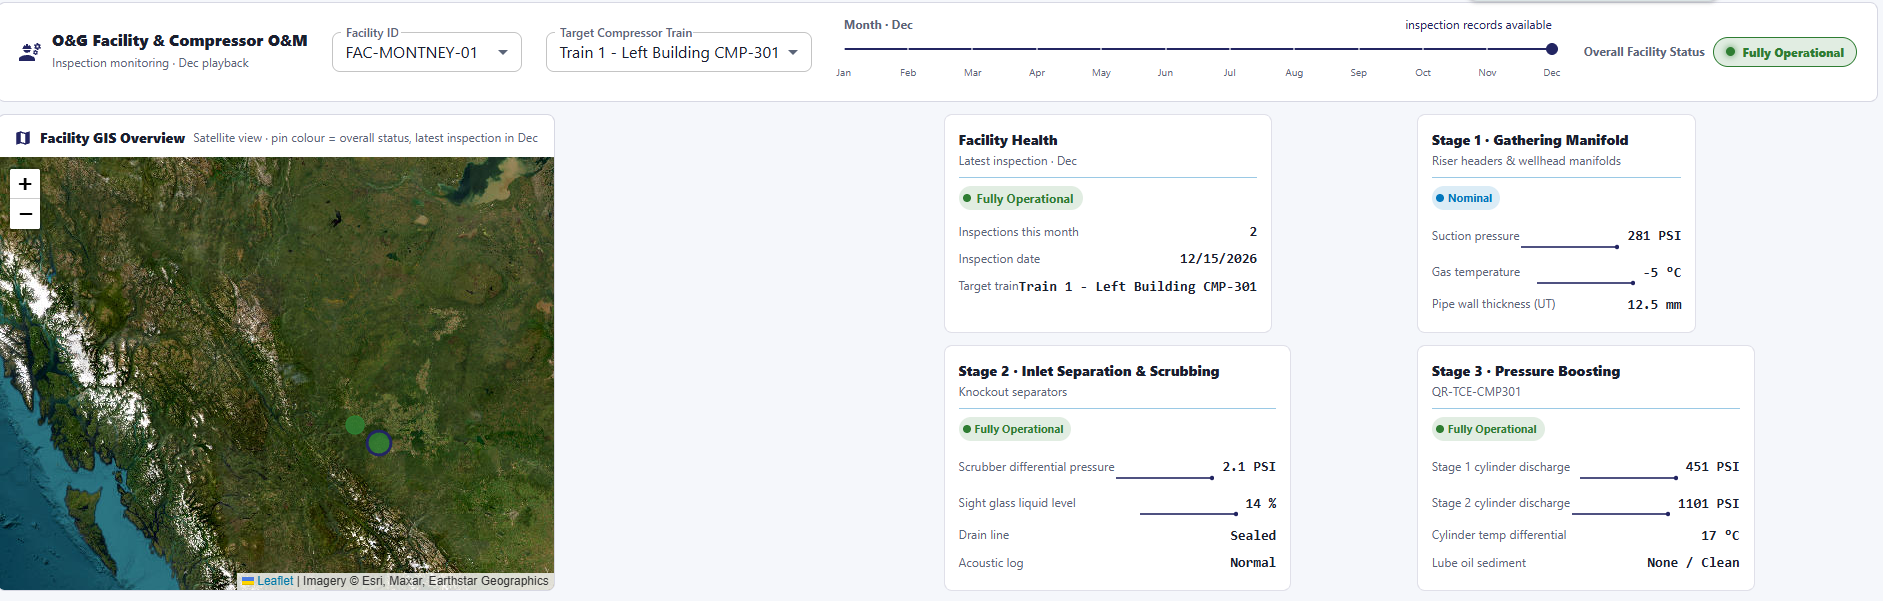Click the QR-TCE-CMP301 subtitle text
This screenshot has width=1883, height=601.
1476,392
